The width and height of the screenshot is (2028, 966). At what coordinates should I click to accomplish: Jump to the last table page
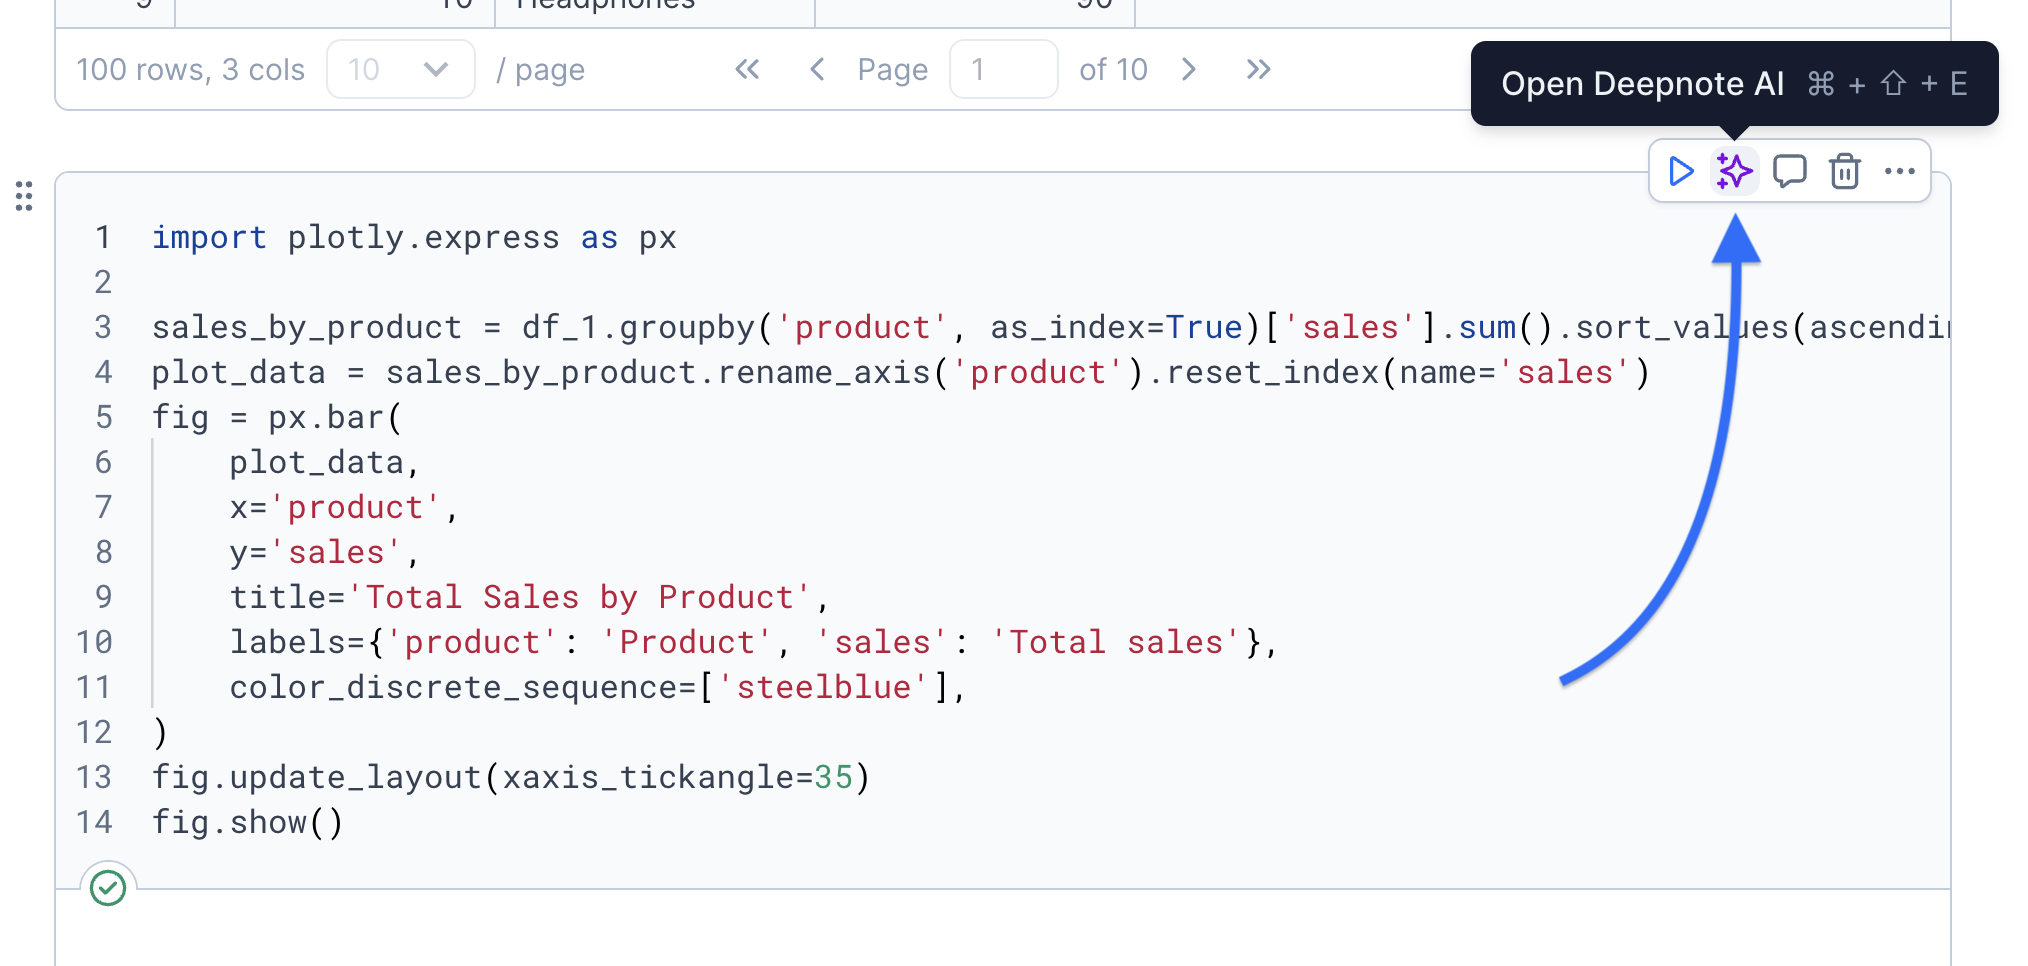pyautogui.click(x=1258, y=69)
